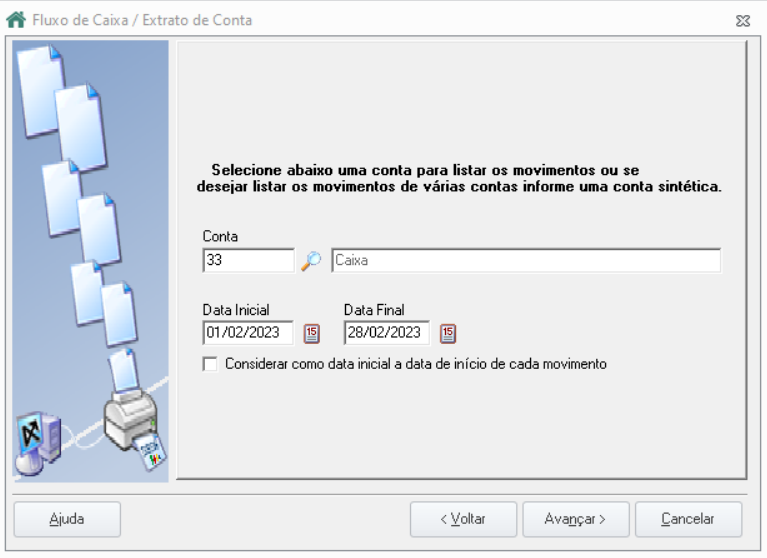Click the Cancelar button
The image size is (767, 558).
[688, 519]
